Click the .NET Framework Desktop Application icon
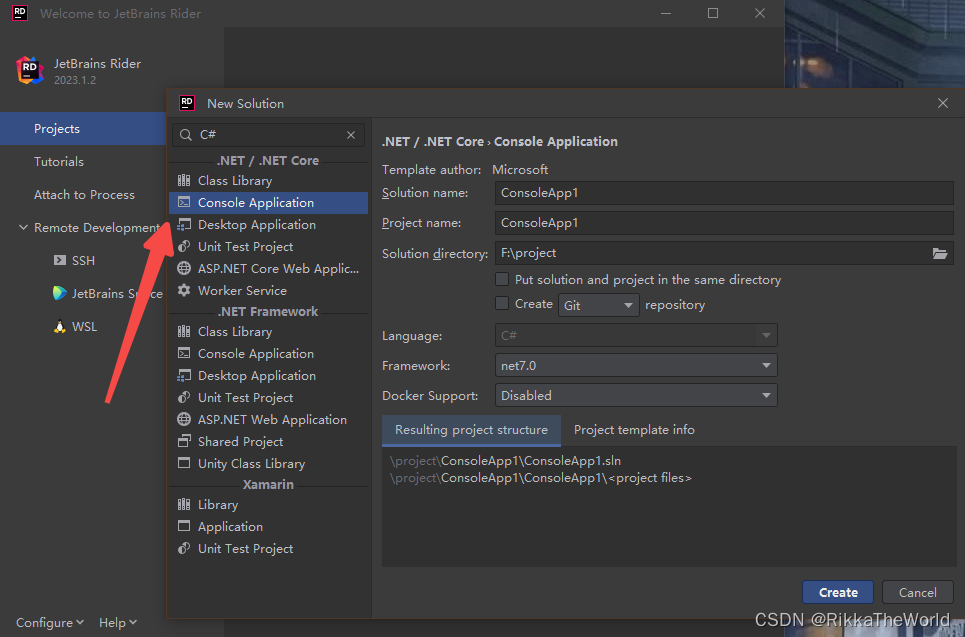 tap(183, 375)
